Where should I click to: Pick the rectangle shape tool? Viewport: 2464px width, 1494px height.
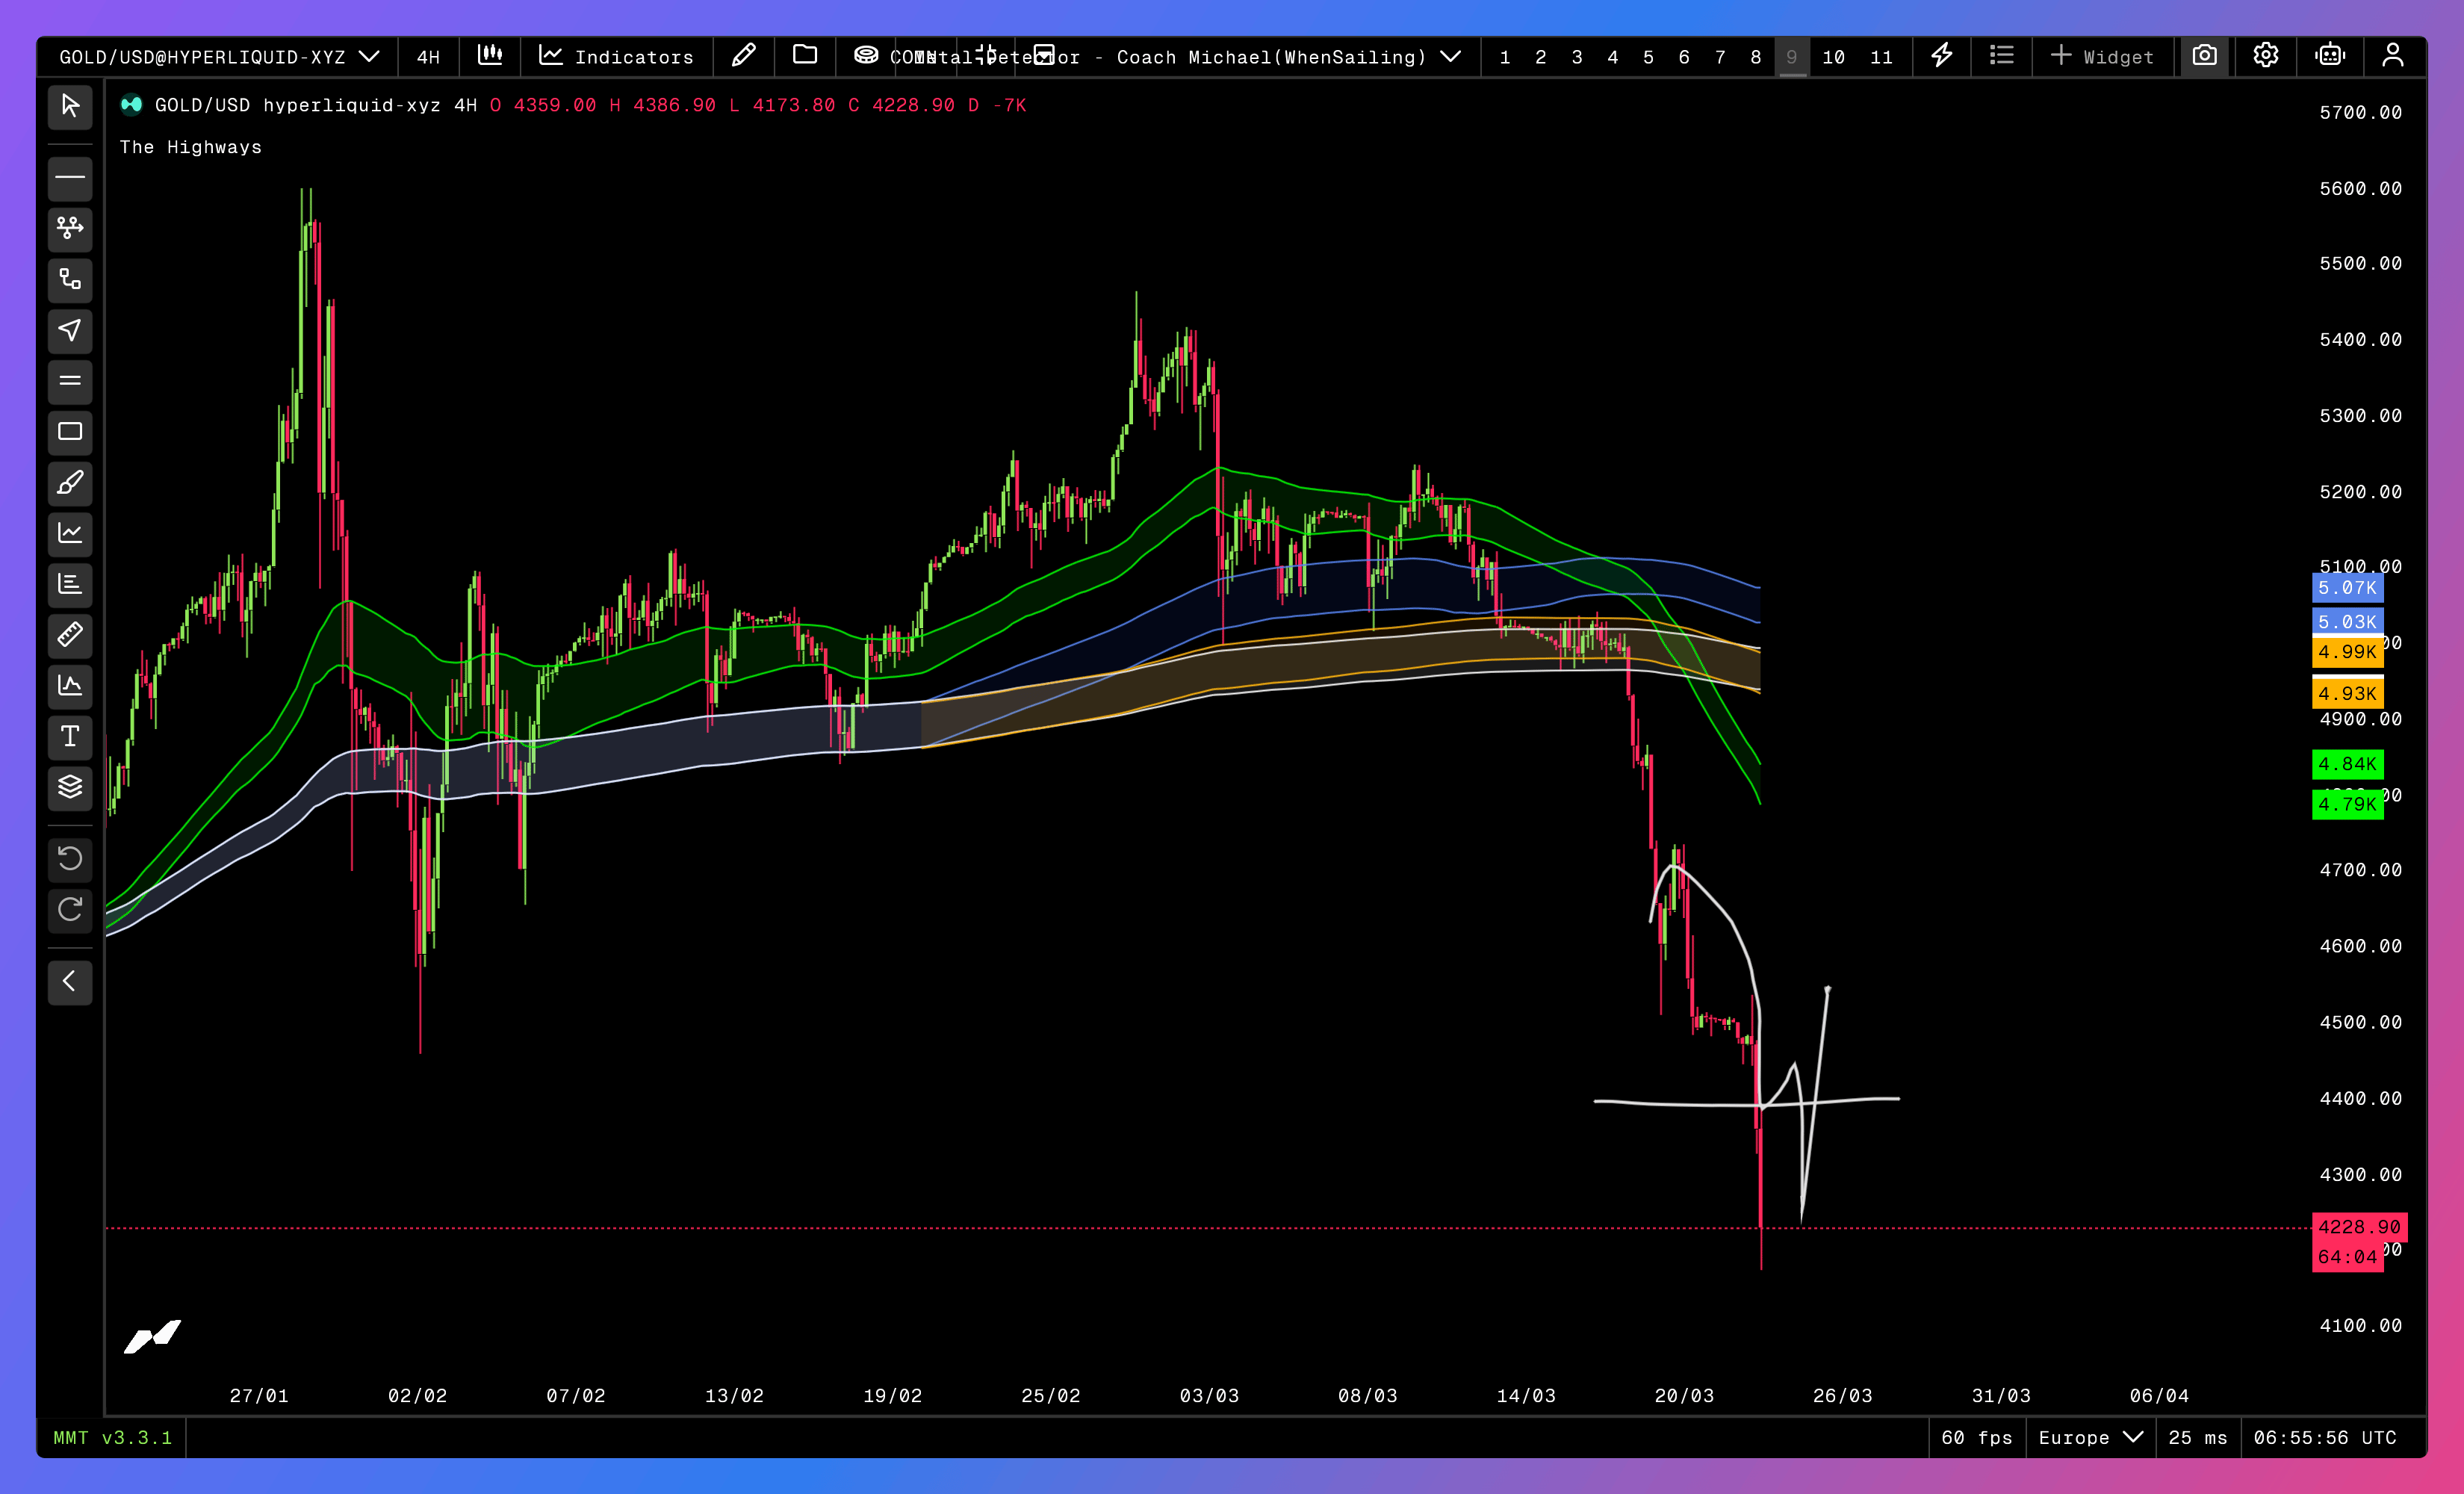point(70,432)
